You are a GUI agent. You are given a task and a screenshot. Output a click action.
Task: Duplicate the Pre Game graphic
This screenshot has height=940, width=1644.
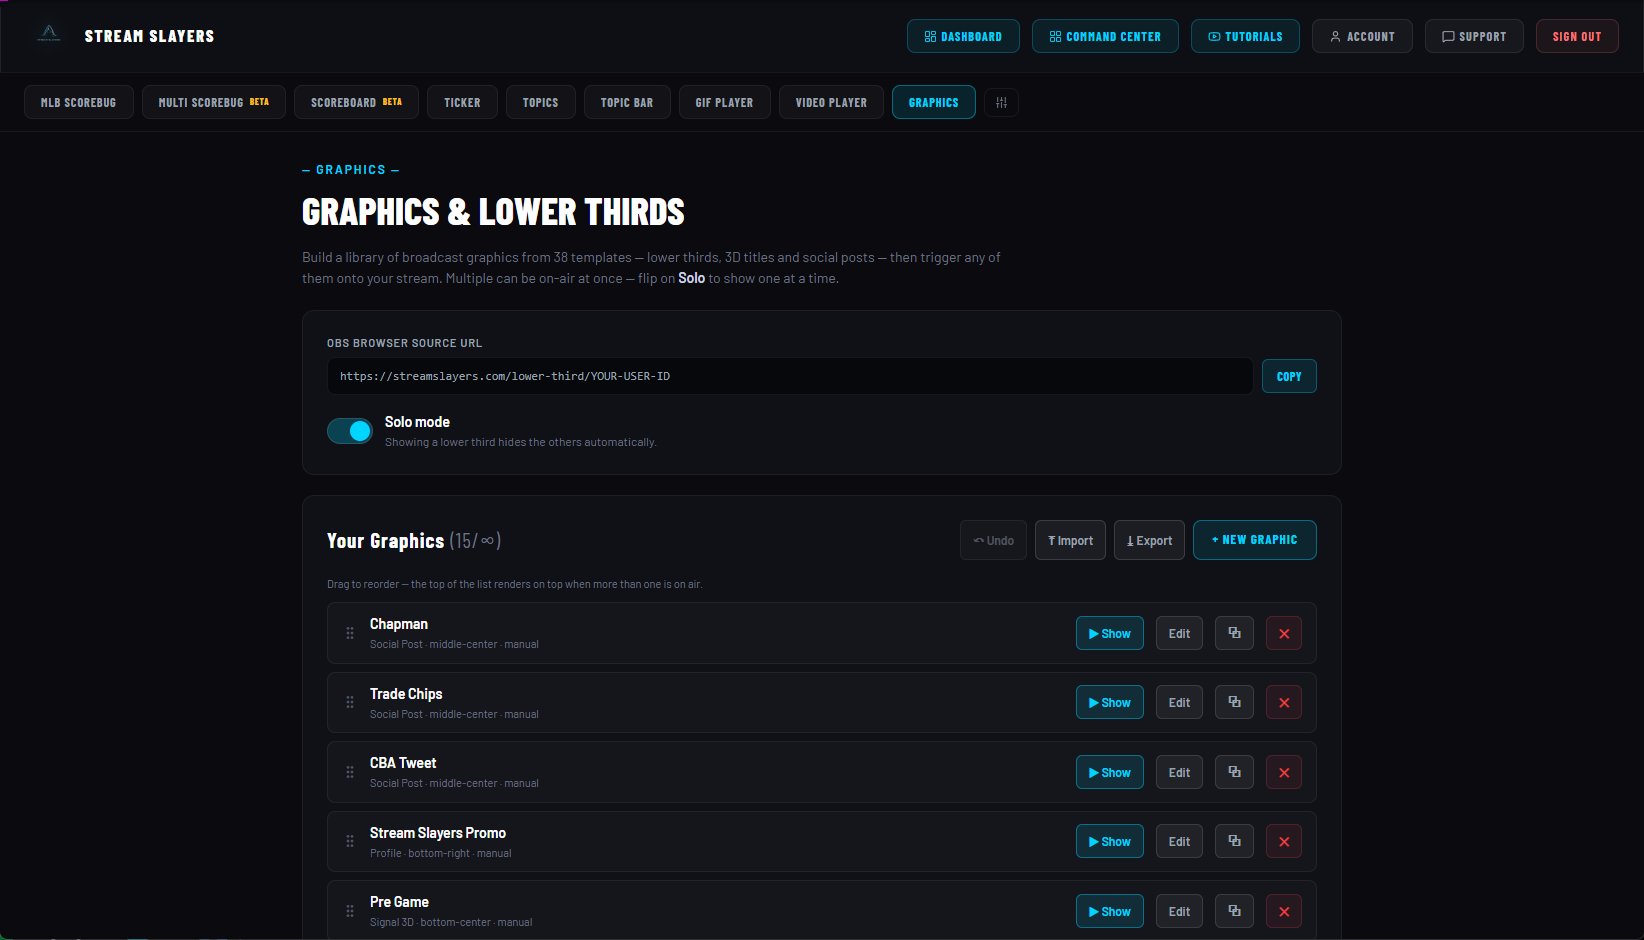(x=1234, y=911)
